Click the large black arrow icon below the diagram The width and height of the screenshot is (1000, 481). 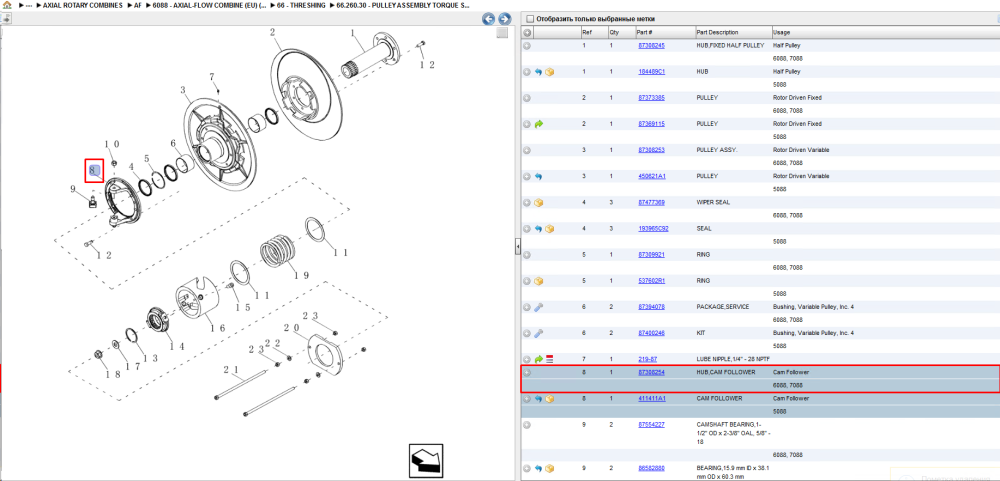tap(425, 461)
